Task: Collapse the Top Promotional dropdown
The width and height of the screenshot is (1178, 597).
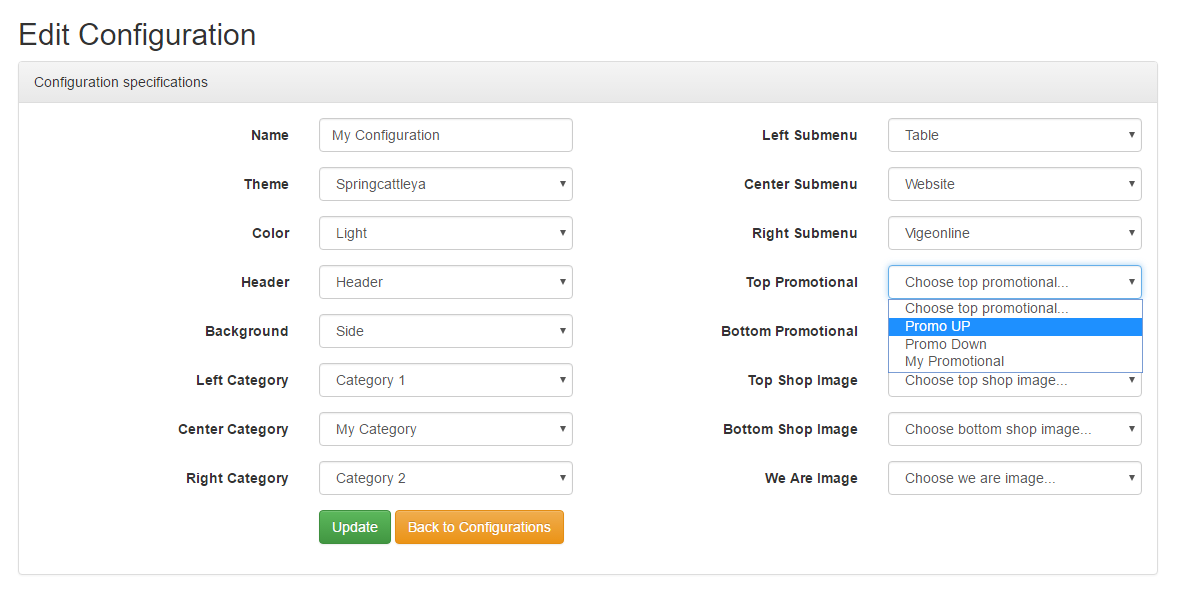Action: 1014,282
